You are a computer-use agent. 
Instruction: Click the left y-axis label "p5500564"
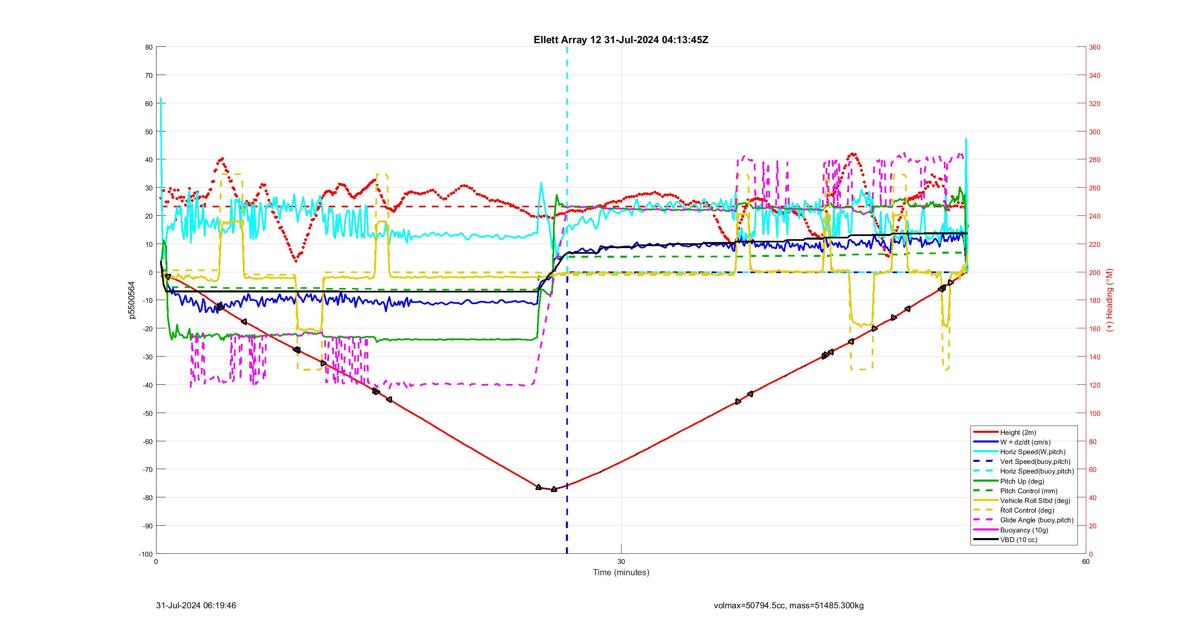point(131,301)
